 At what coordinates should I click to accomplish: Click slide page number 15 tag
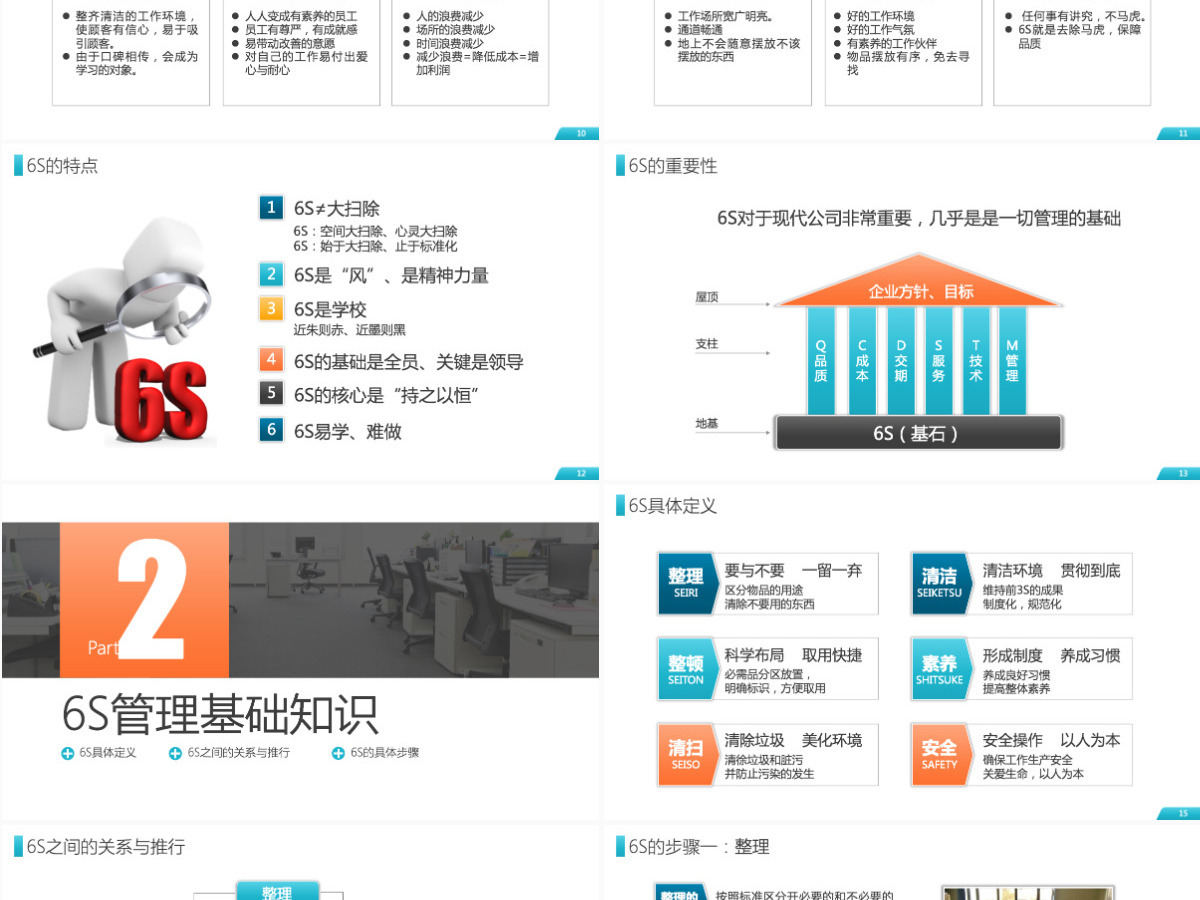[1180, 814]
